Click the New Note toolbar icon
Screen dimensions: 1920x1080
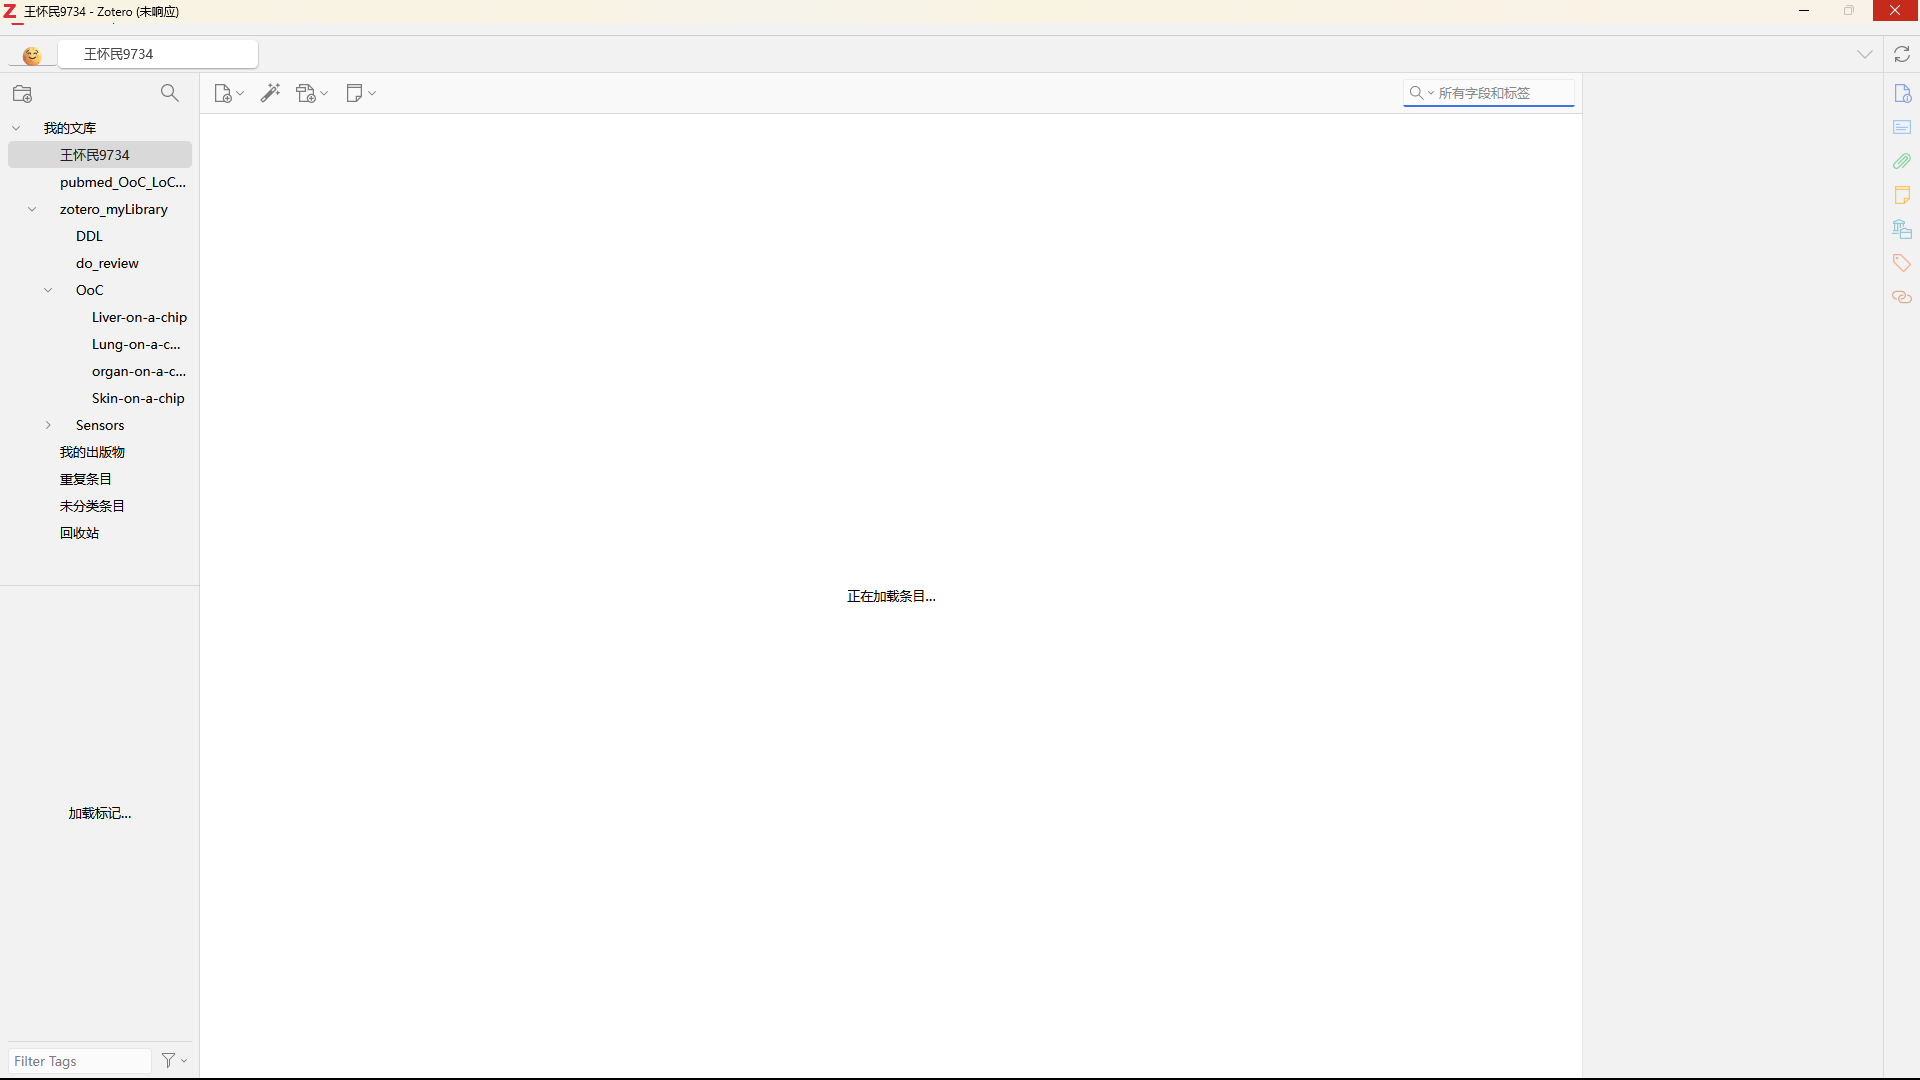click(x=359, y=93)
